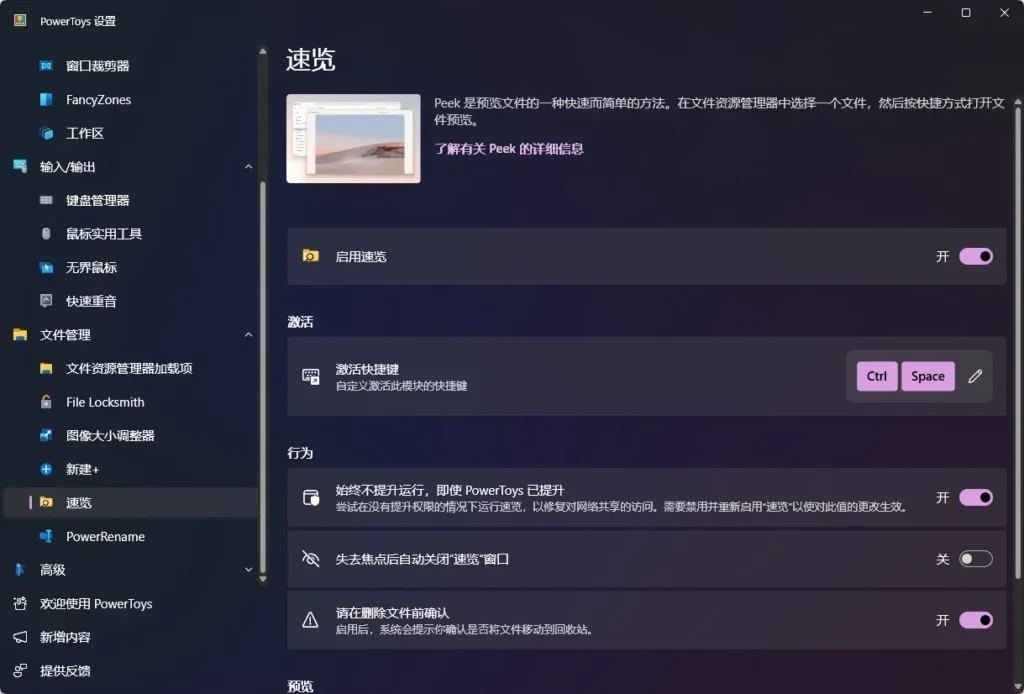Go to the File Locksmith page
Screen dimensions: 1024x694
(x=131, y=402)
